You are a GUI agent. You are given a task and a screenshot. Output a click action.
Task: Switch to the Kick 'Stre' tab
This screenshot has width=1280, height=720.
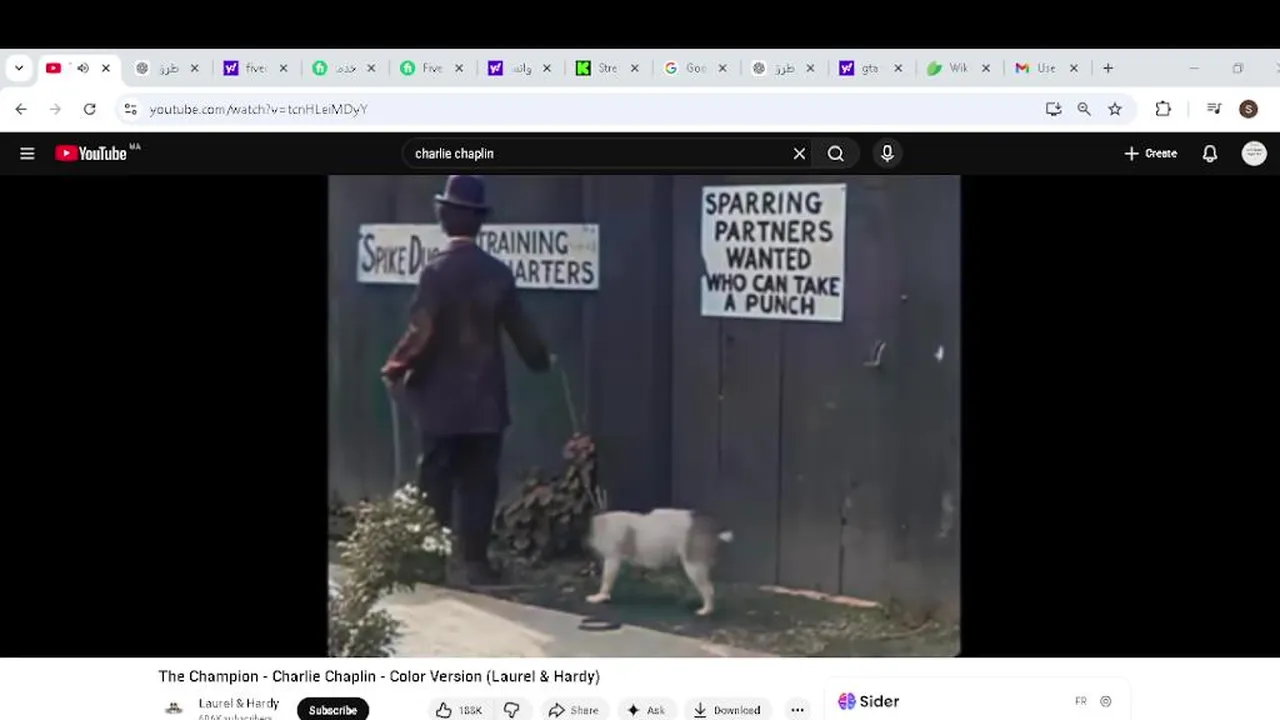click(x=608, y=68)
